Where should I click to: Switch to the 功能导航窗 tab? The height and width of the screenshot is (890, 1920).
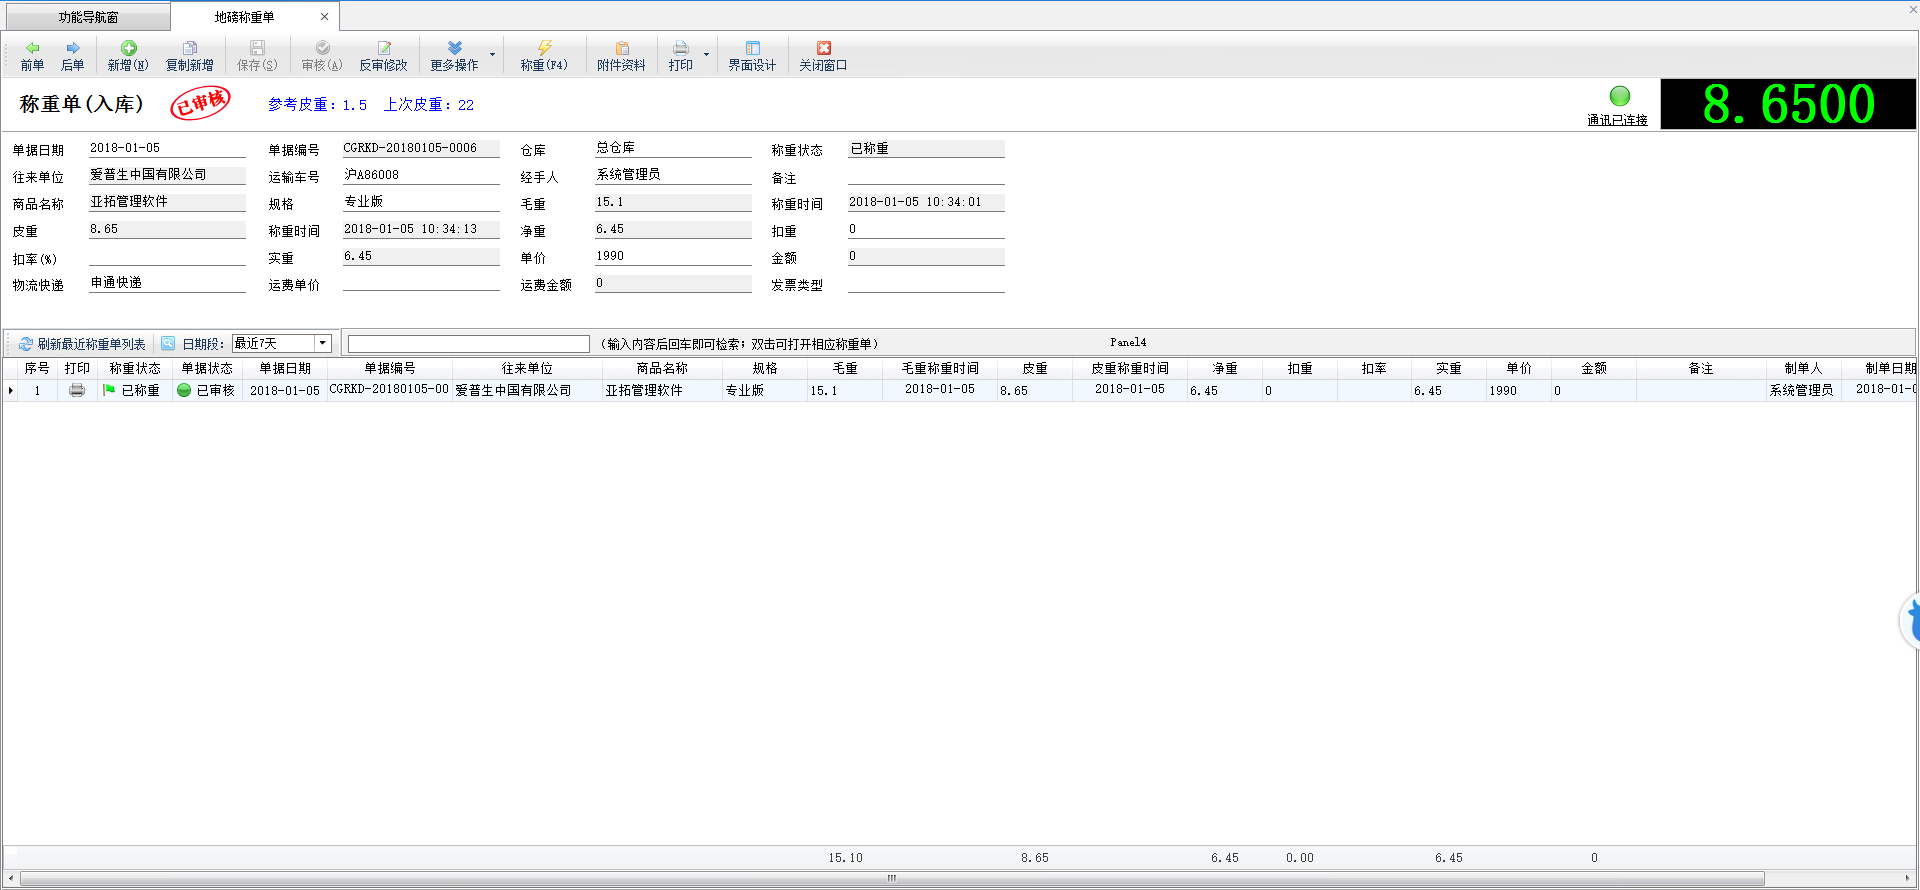click(x=88, y=17)
